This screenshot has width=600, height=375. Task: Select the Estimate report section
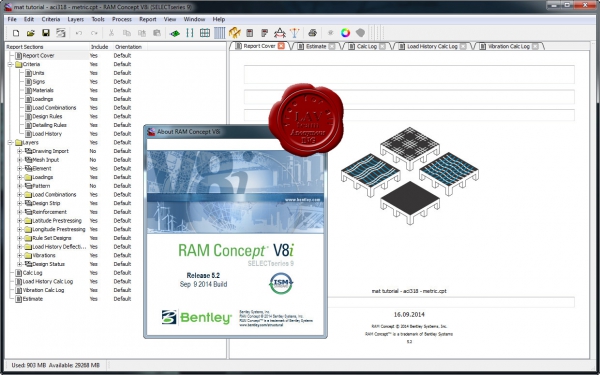tap(33, 299)
